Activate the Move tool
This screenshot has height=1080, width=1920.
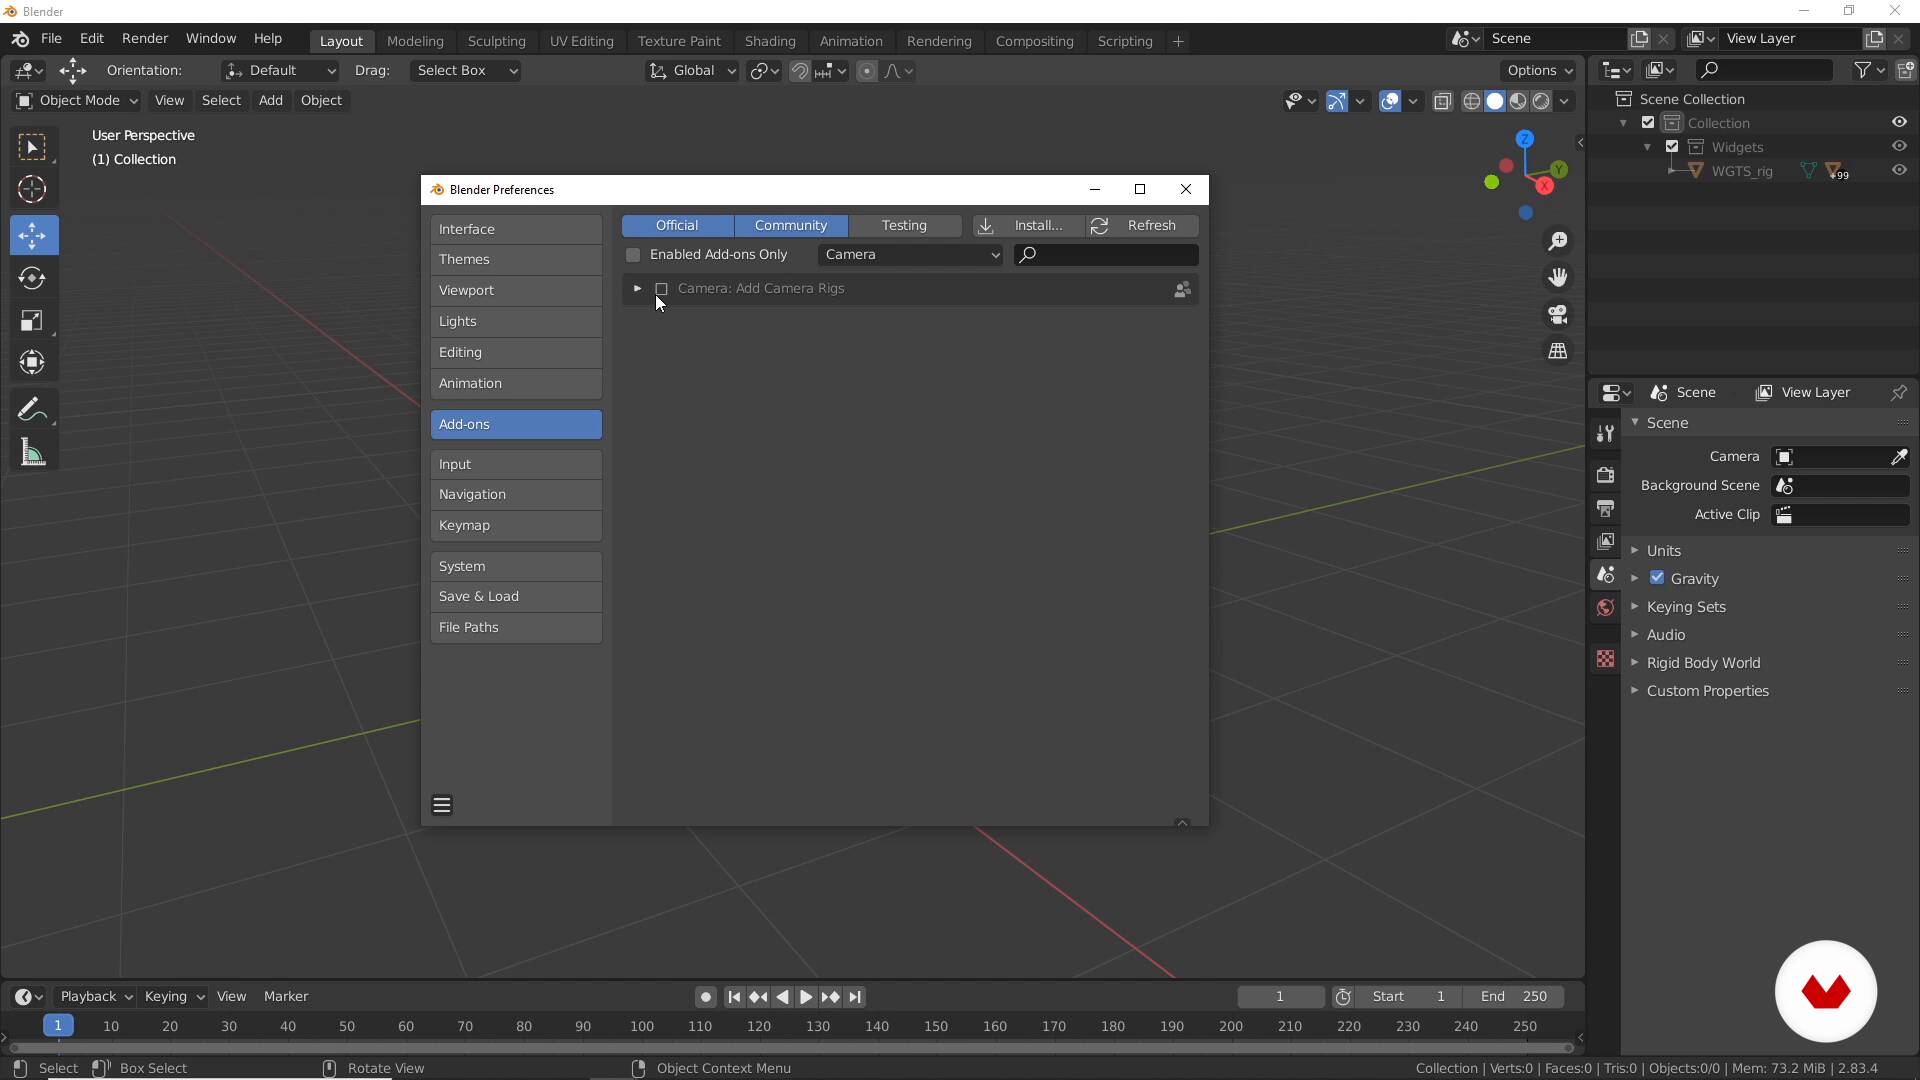32,236
